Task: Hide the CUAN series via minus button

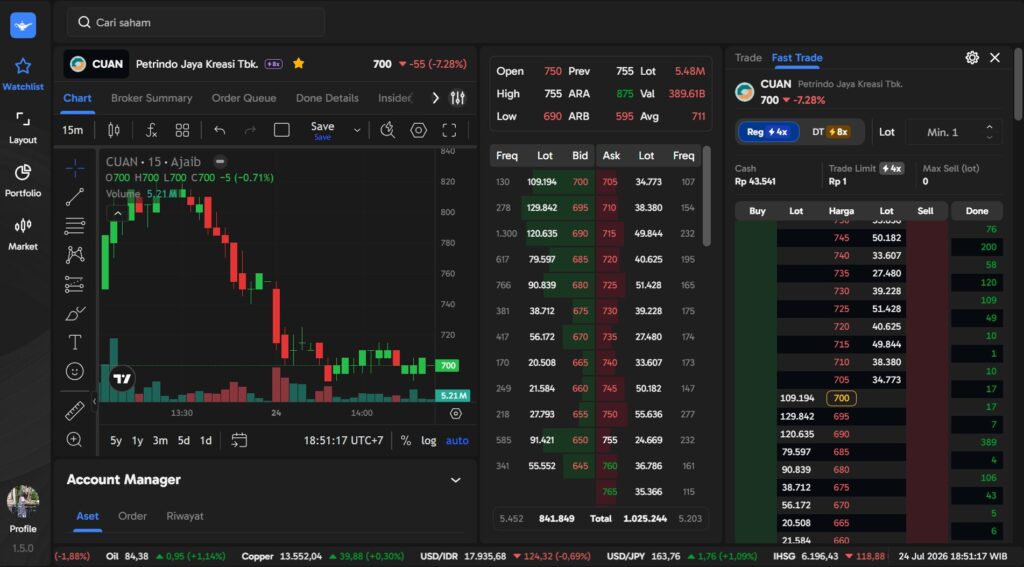Action: (x=221, y=161)
